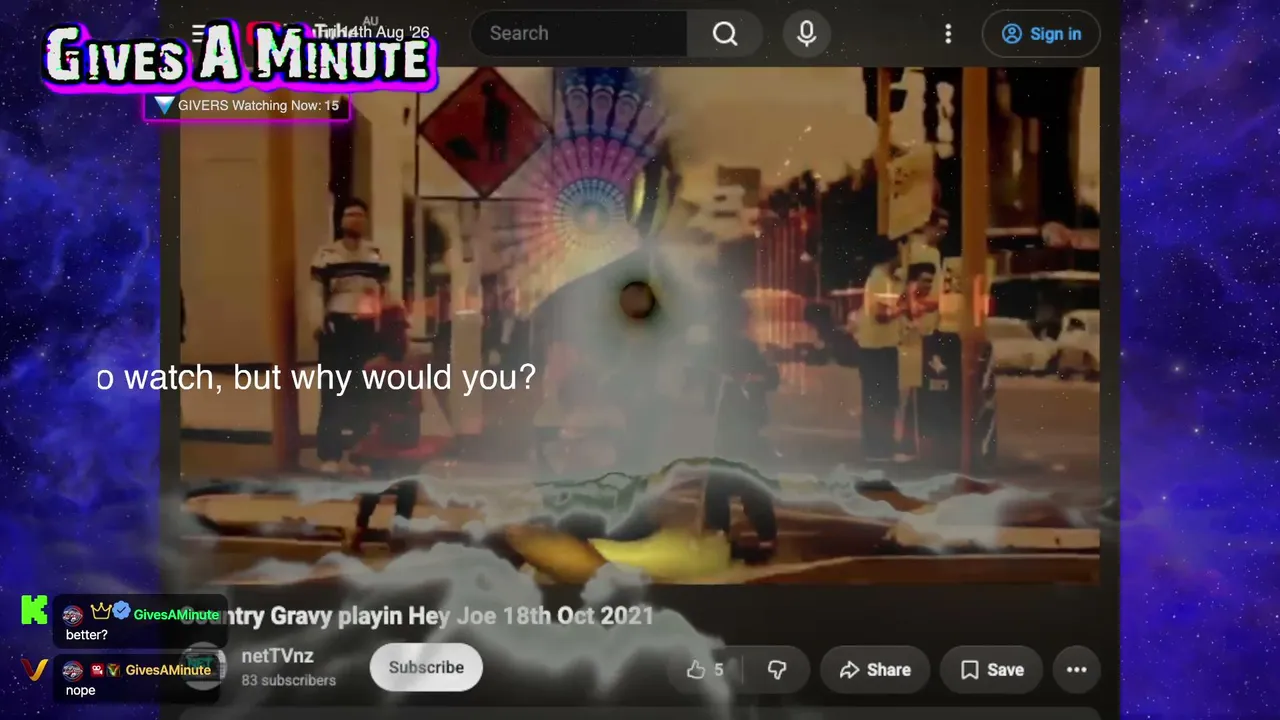1280x720 pixels.
Task: Click the Gives A Minute stream logo
Action: point(238,55)
